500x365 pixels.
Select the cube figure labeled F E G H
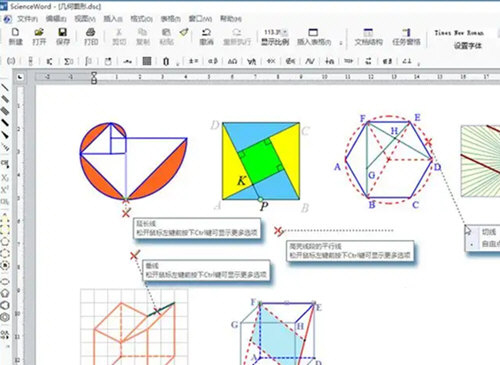[x=278, y=332]
